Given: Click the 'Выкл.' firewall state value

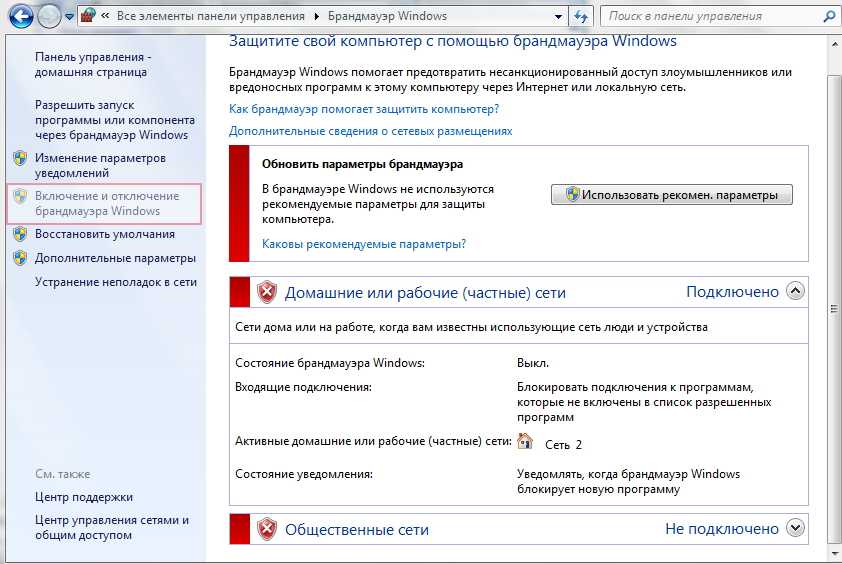Looking at the screenshot, I should 533,363.
